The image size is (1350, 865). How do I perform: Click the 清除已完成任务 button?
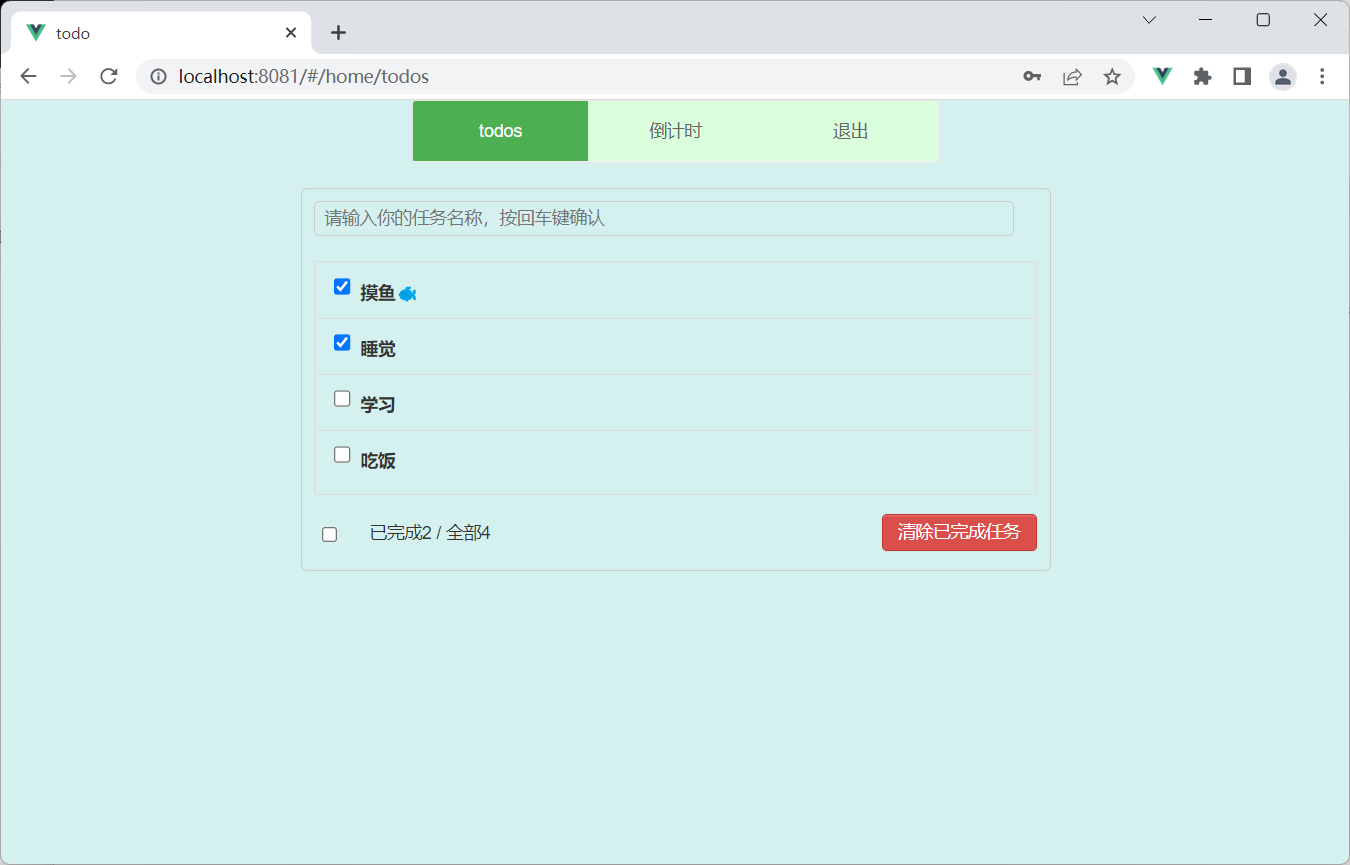pyautogui.click(x=958, y=532)
